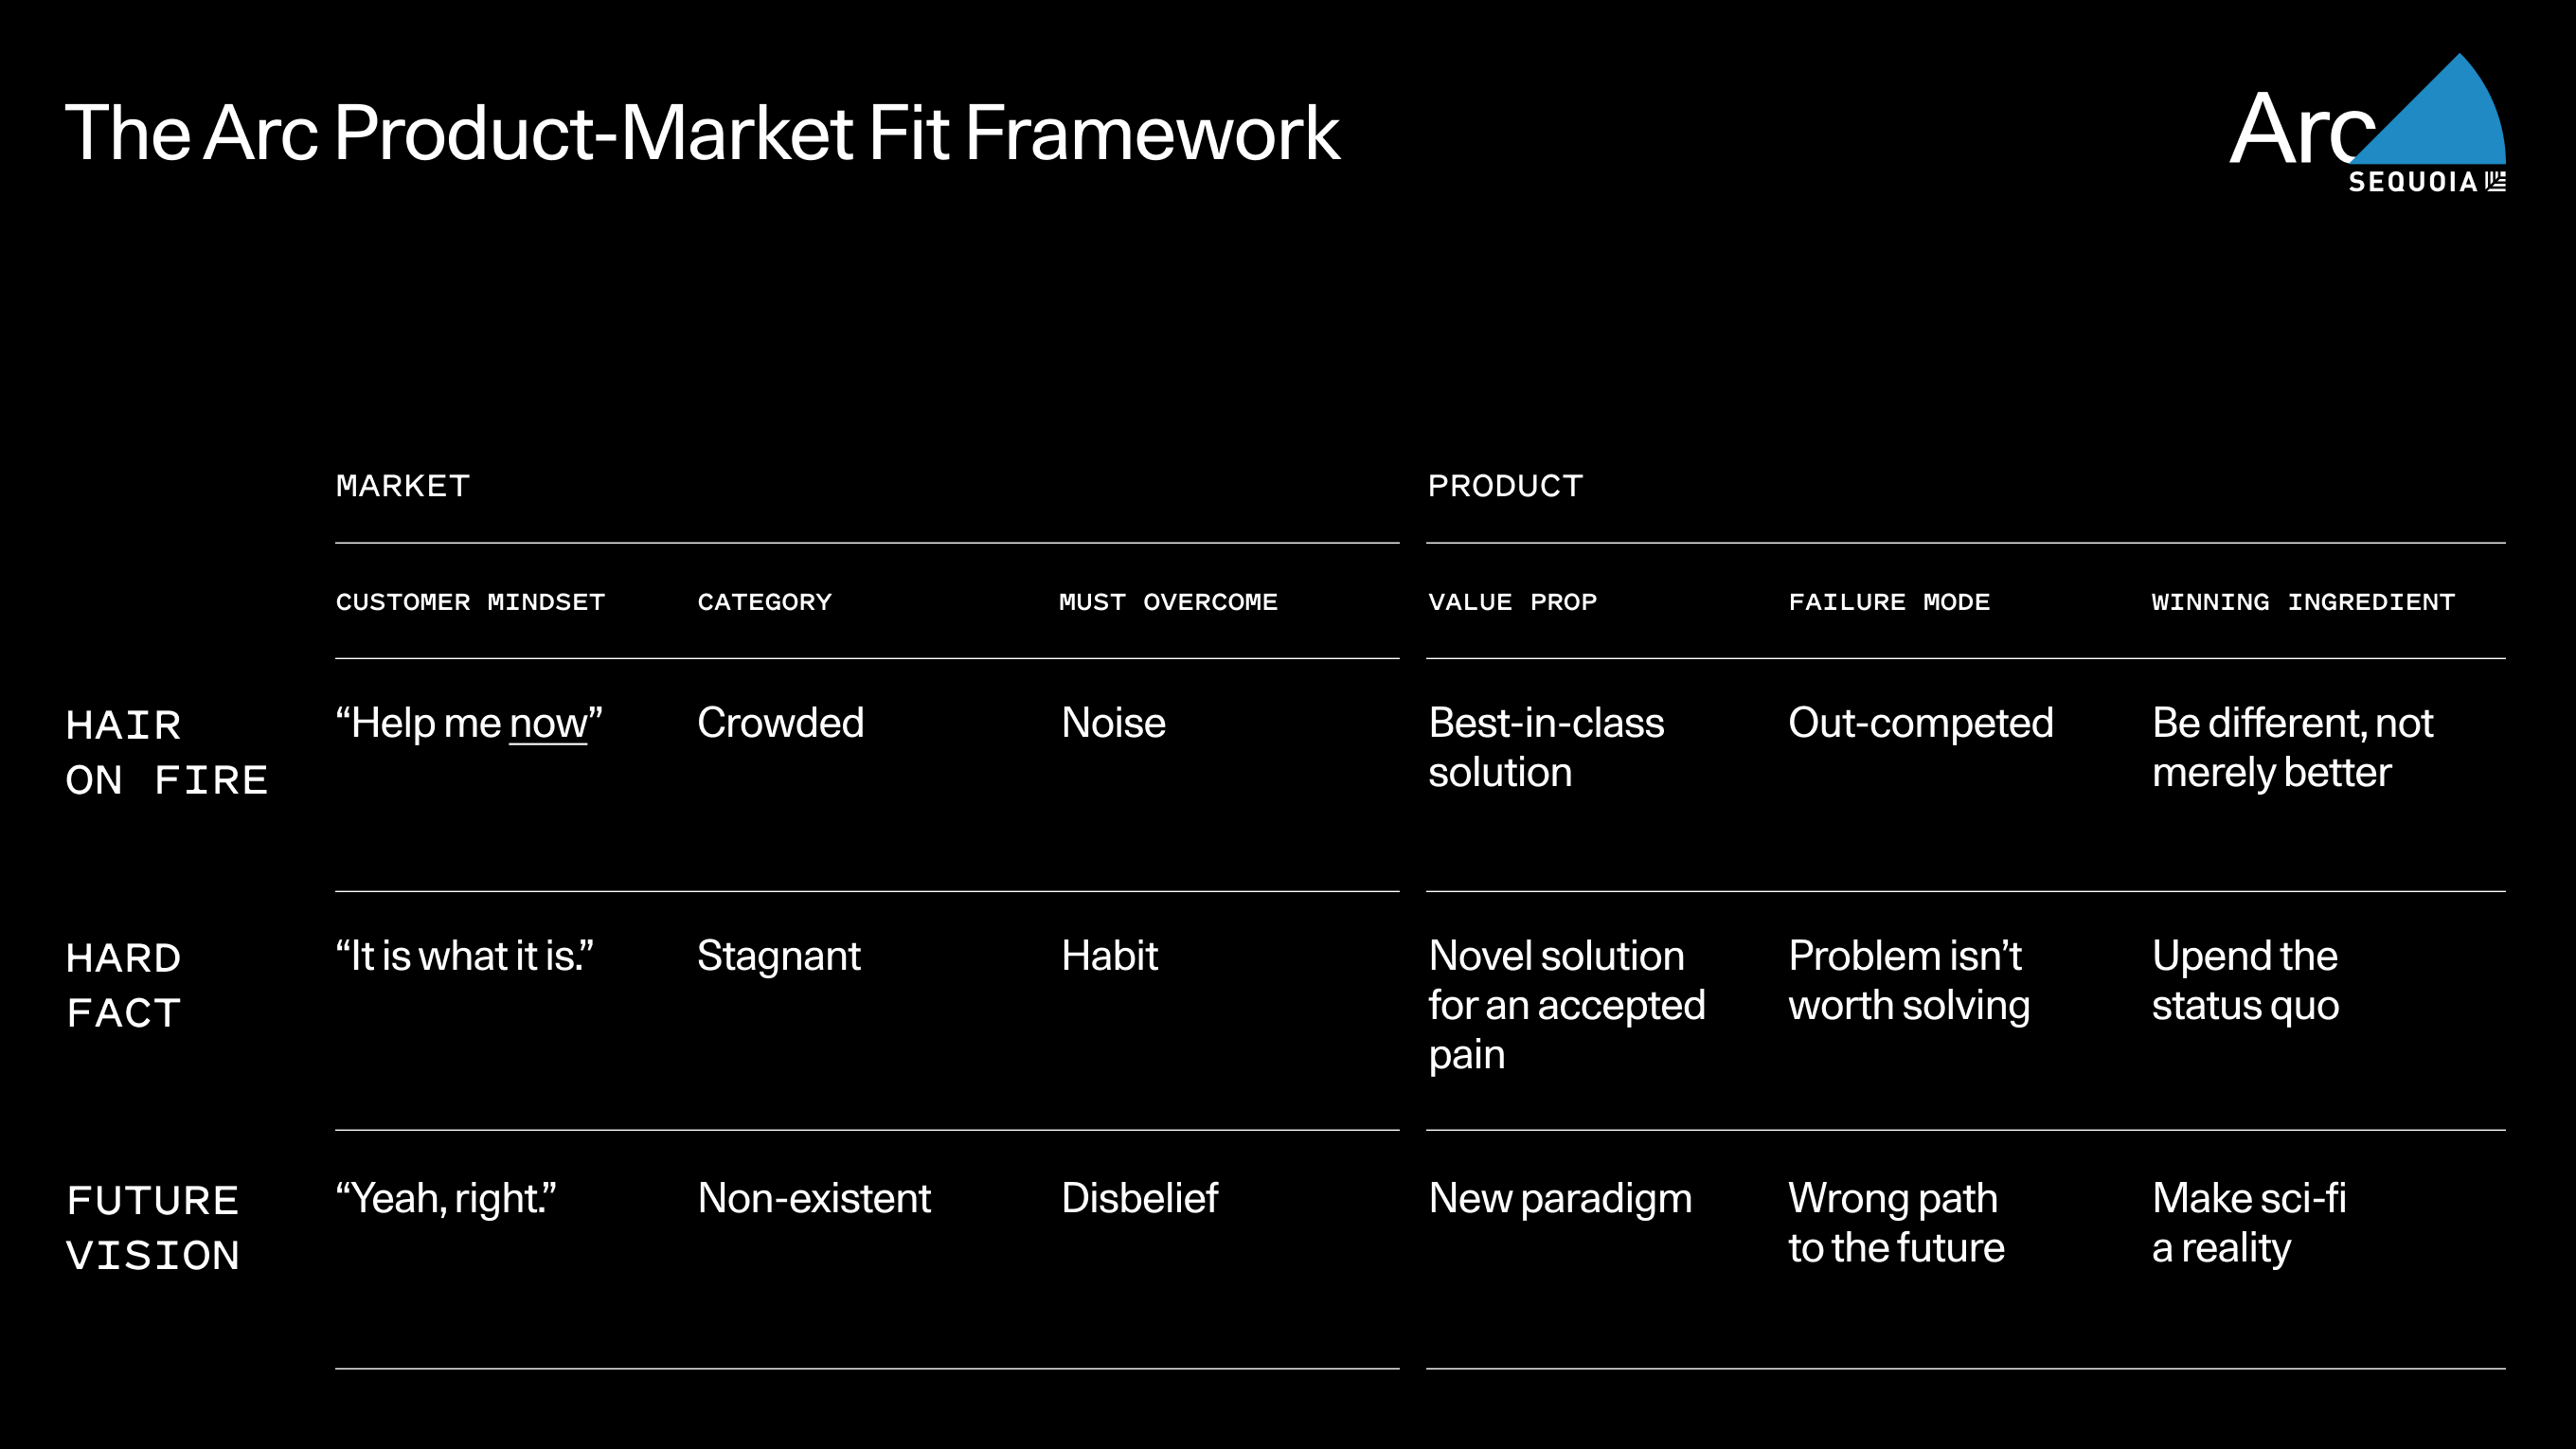Click the PRODUCT section header
Screen dimensions: 2576x1449
(x=1505, y=486)
